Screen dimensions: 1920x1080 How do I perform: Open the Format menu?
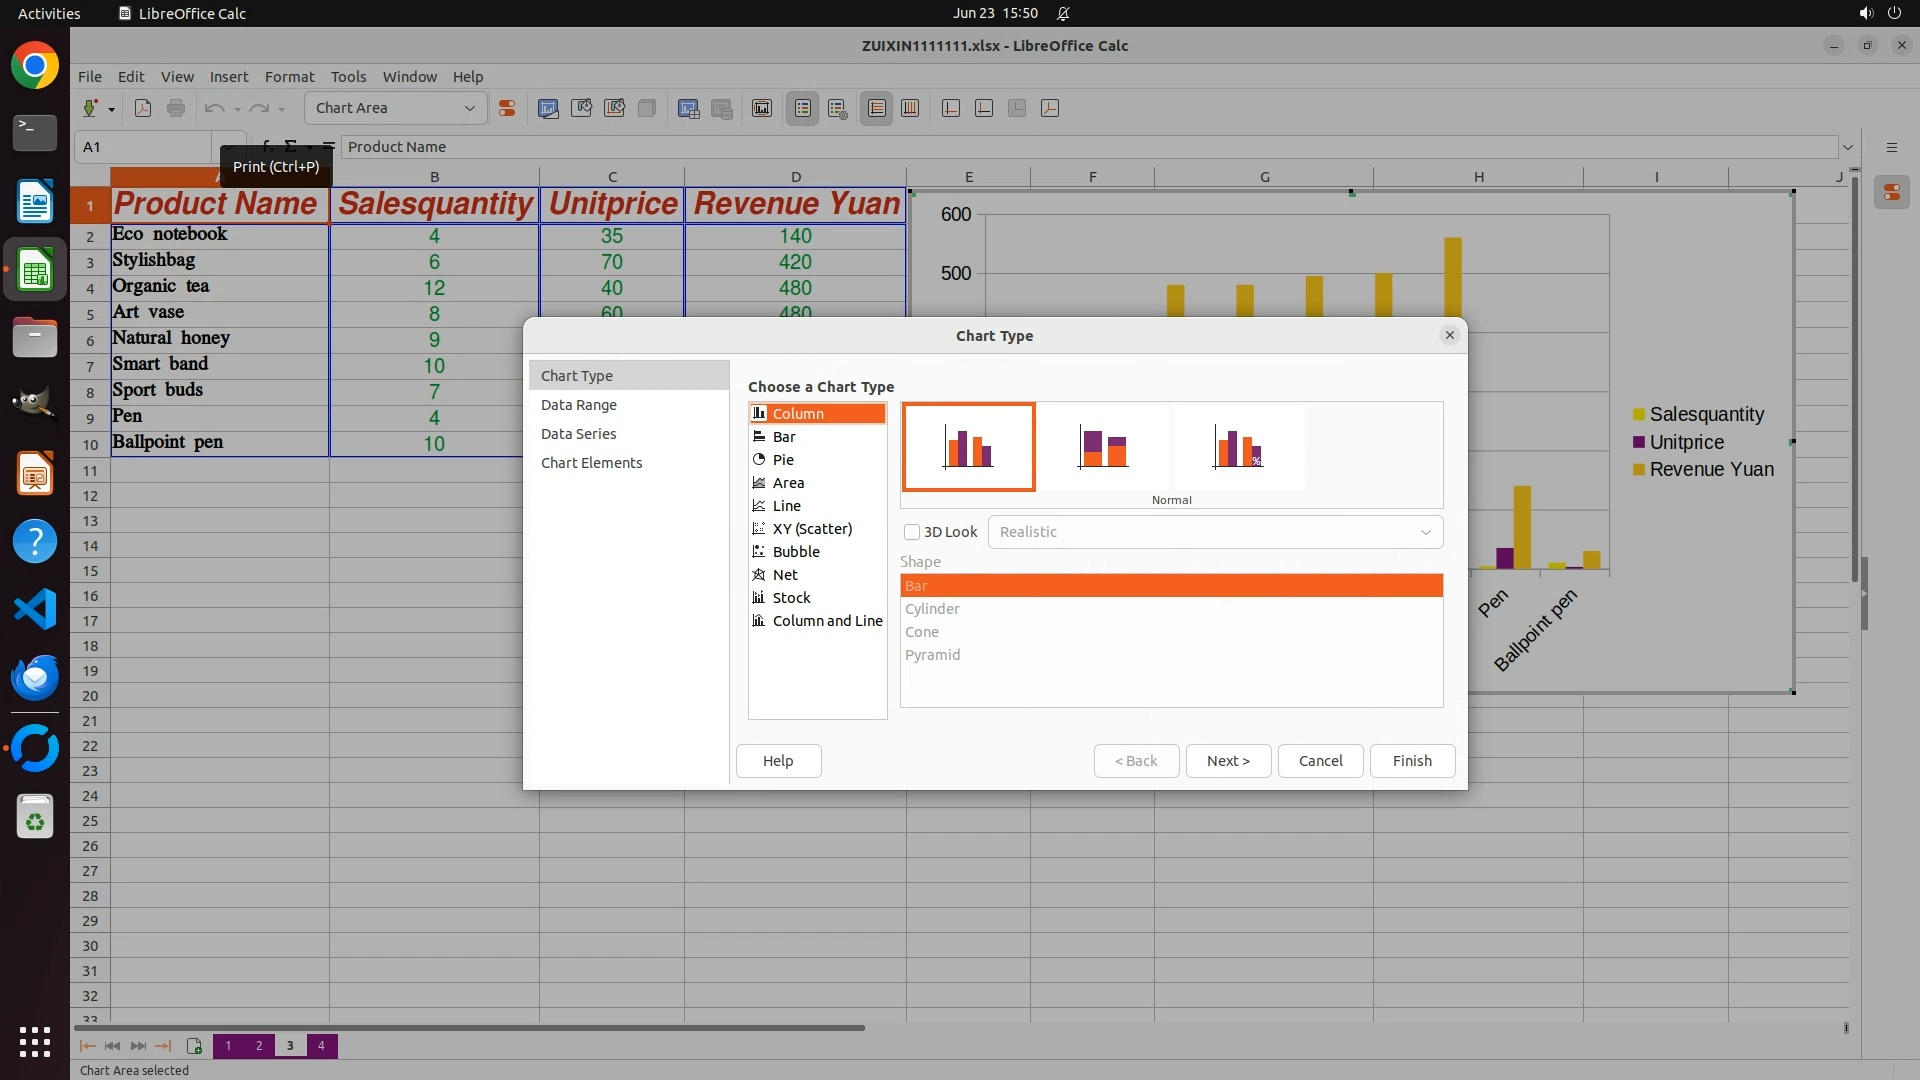pyautogui.click(x=289, y=76)
